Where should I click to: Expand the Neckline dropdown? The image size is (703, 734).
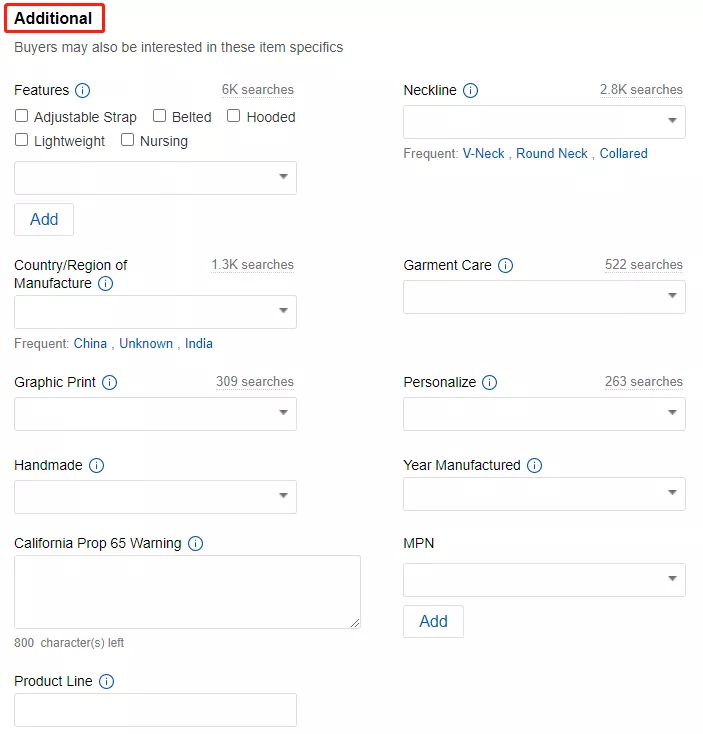coord(544,122)
